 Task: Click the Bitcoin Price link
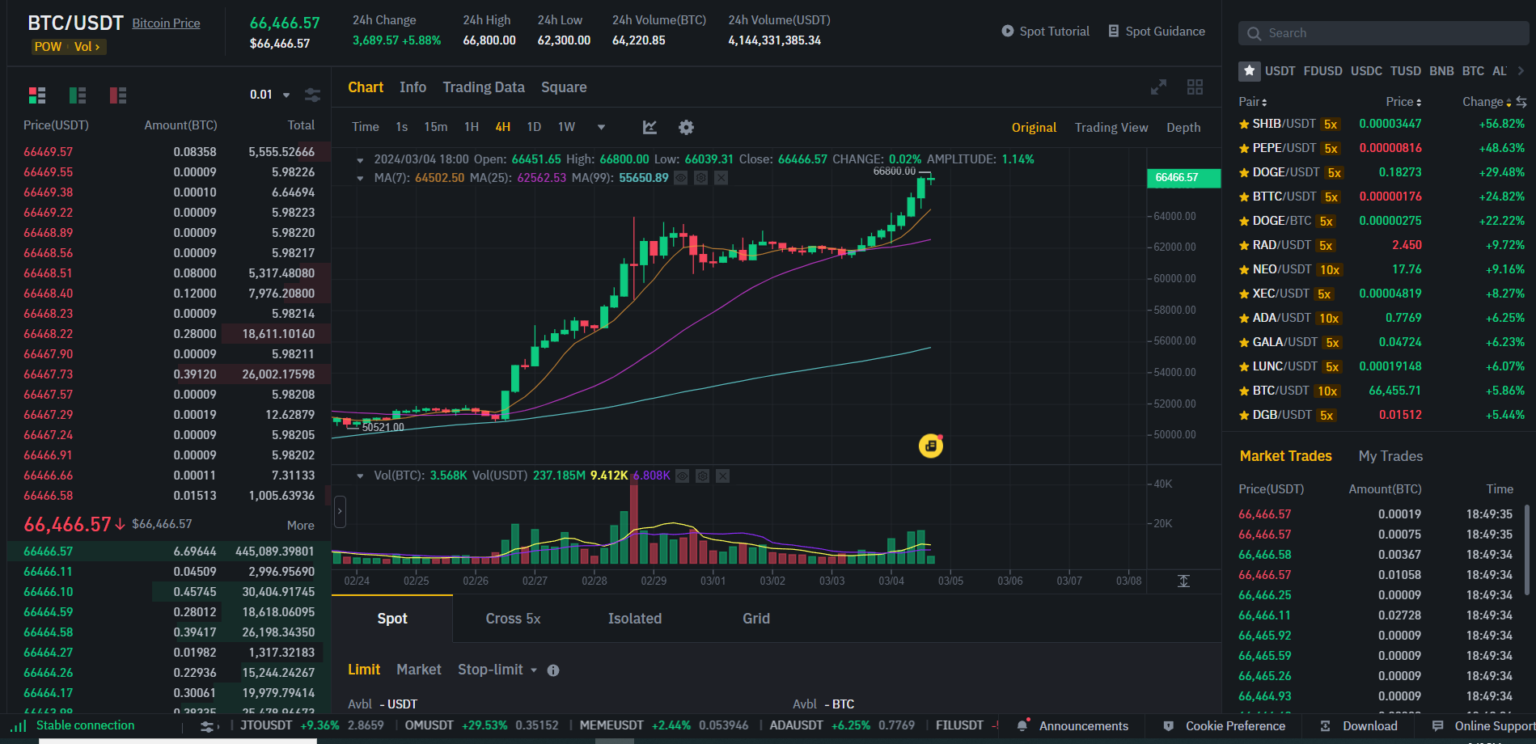(x=166, y=23)
